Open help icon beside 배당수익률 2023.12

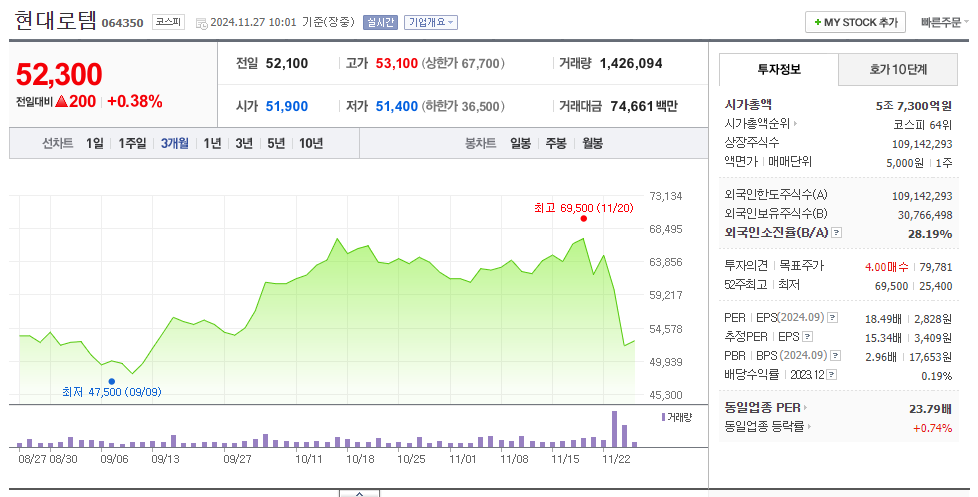click(831, 375)
